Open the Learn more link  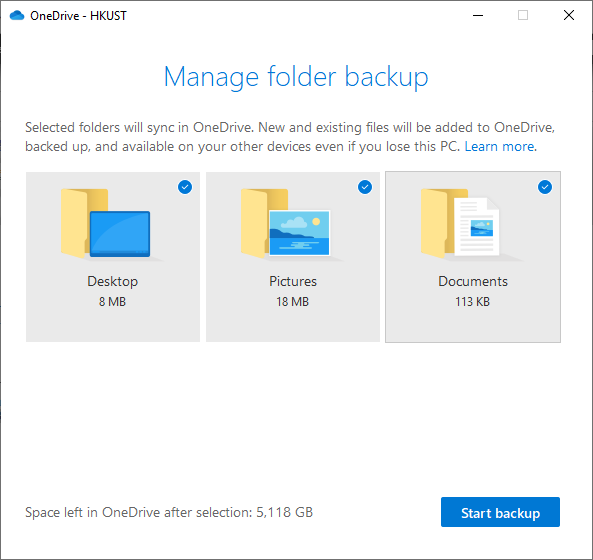[x=500, y=146]
